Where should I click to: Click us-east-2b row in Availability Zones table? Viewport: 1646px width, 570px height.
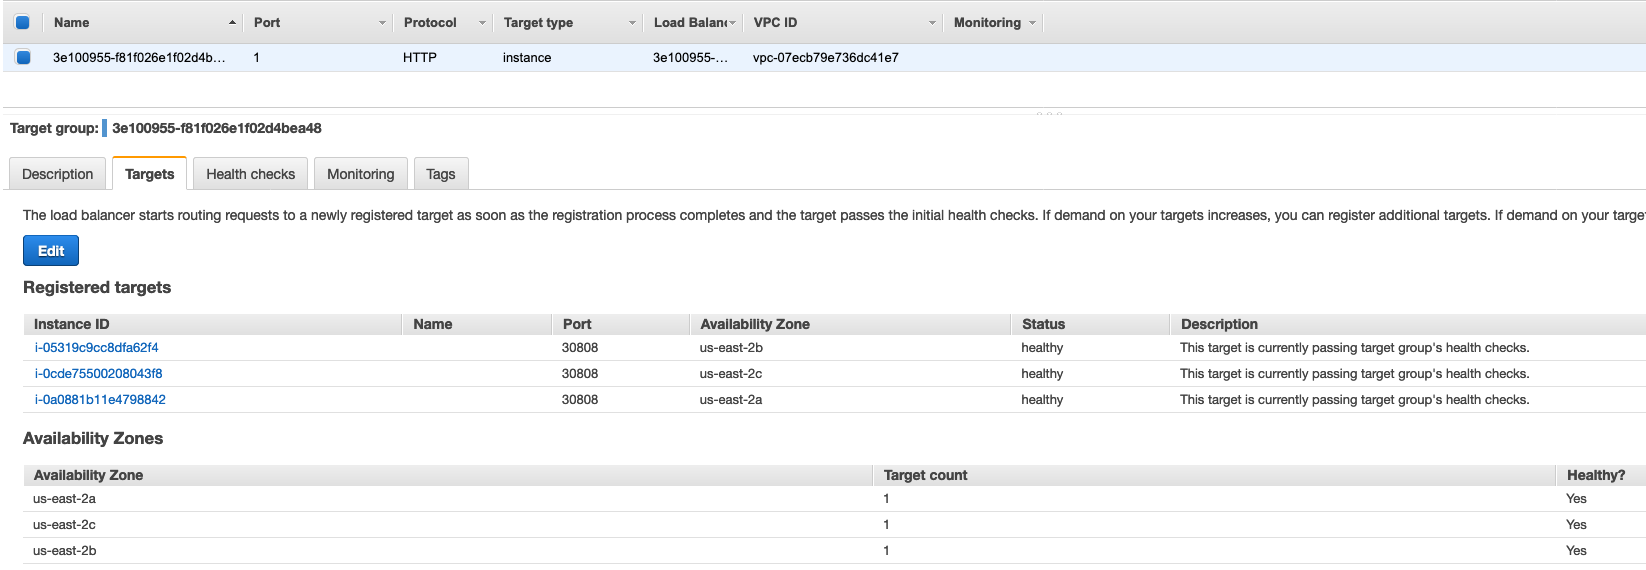[834, 551]
